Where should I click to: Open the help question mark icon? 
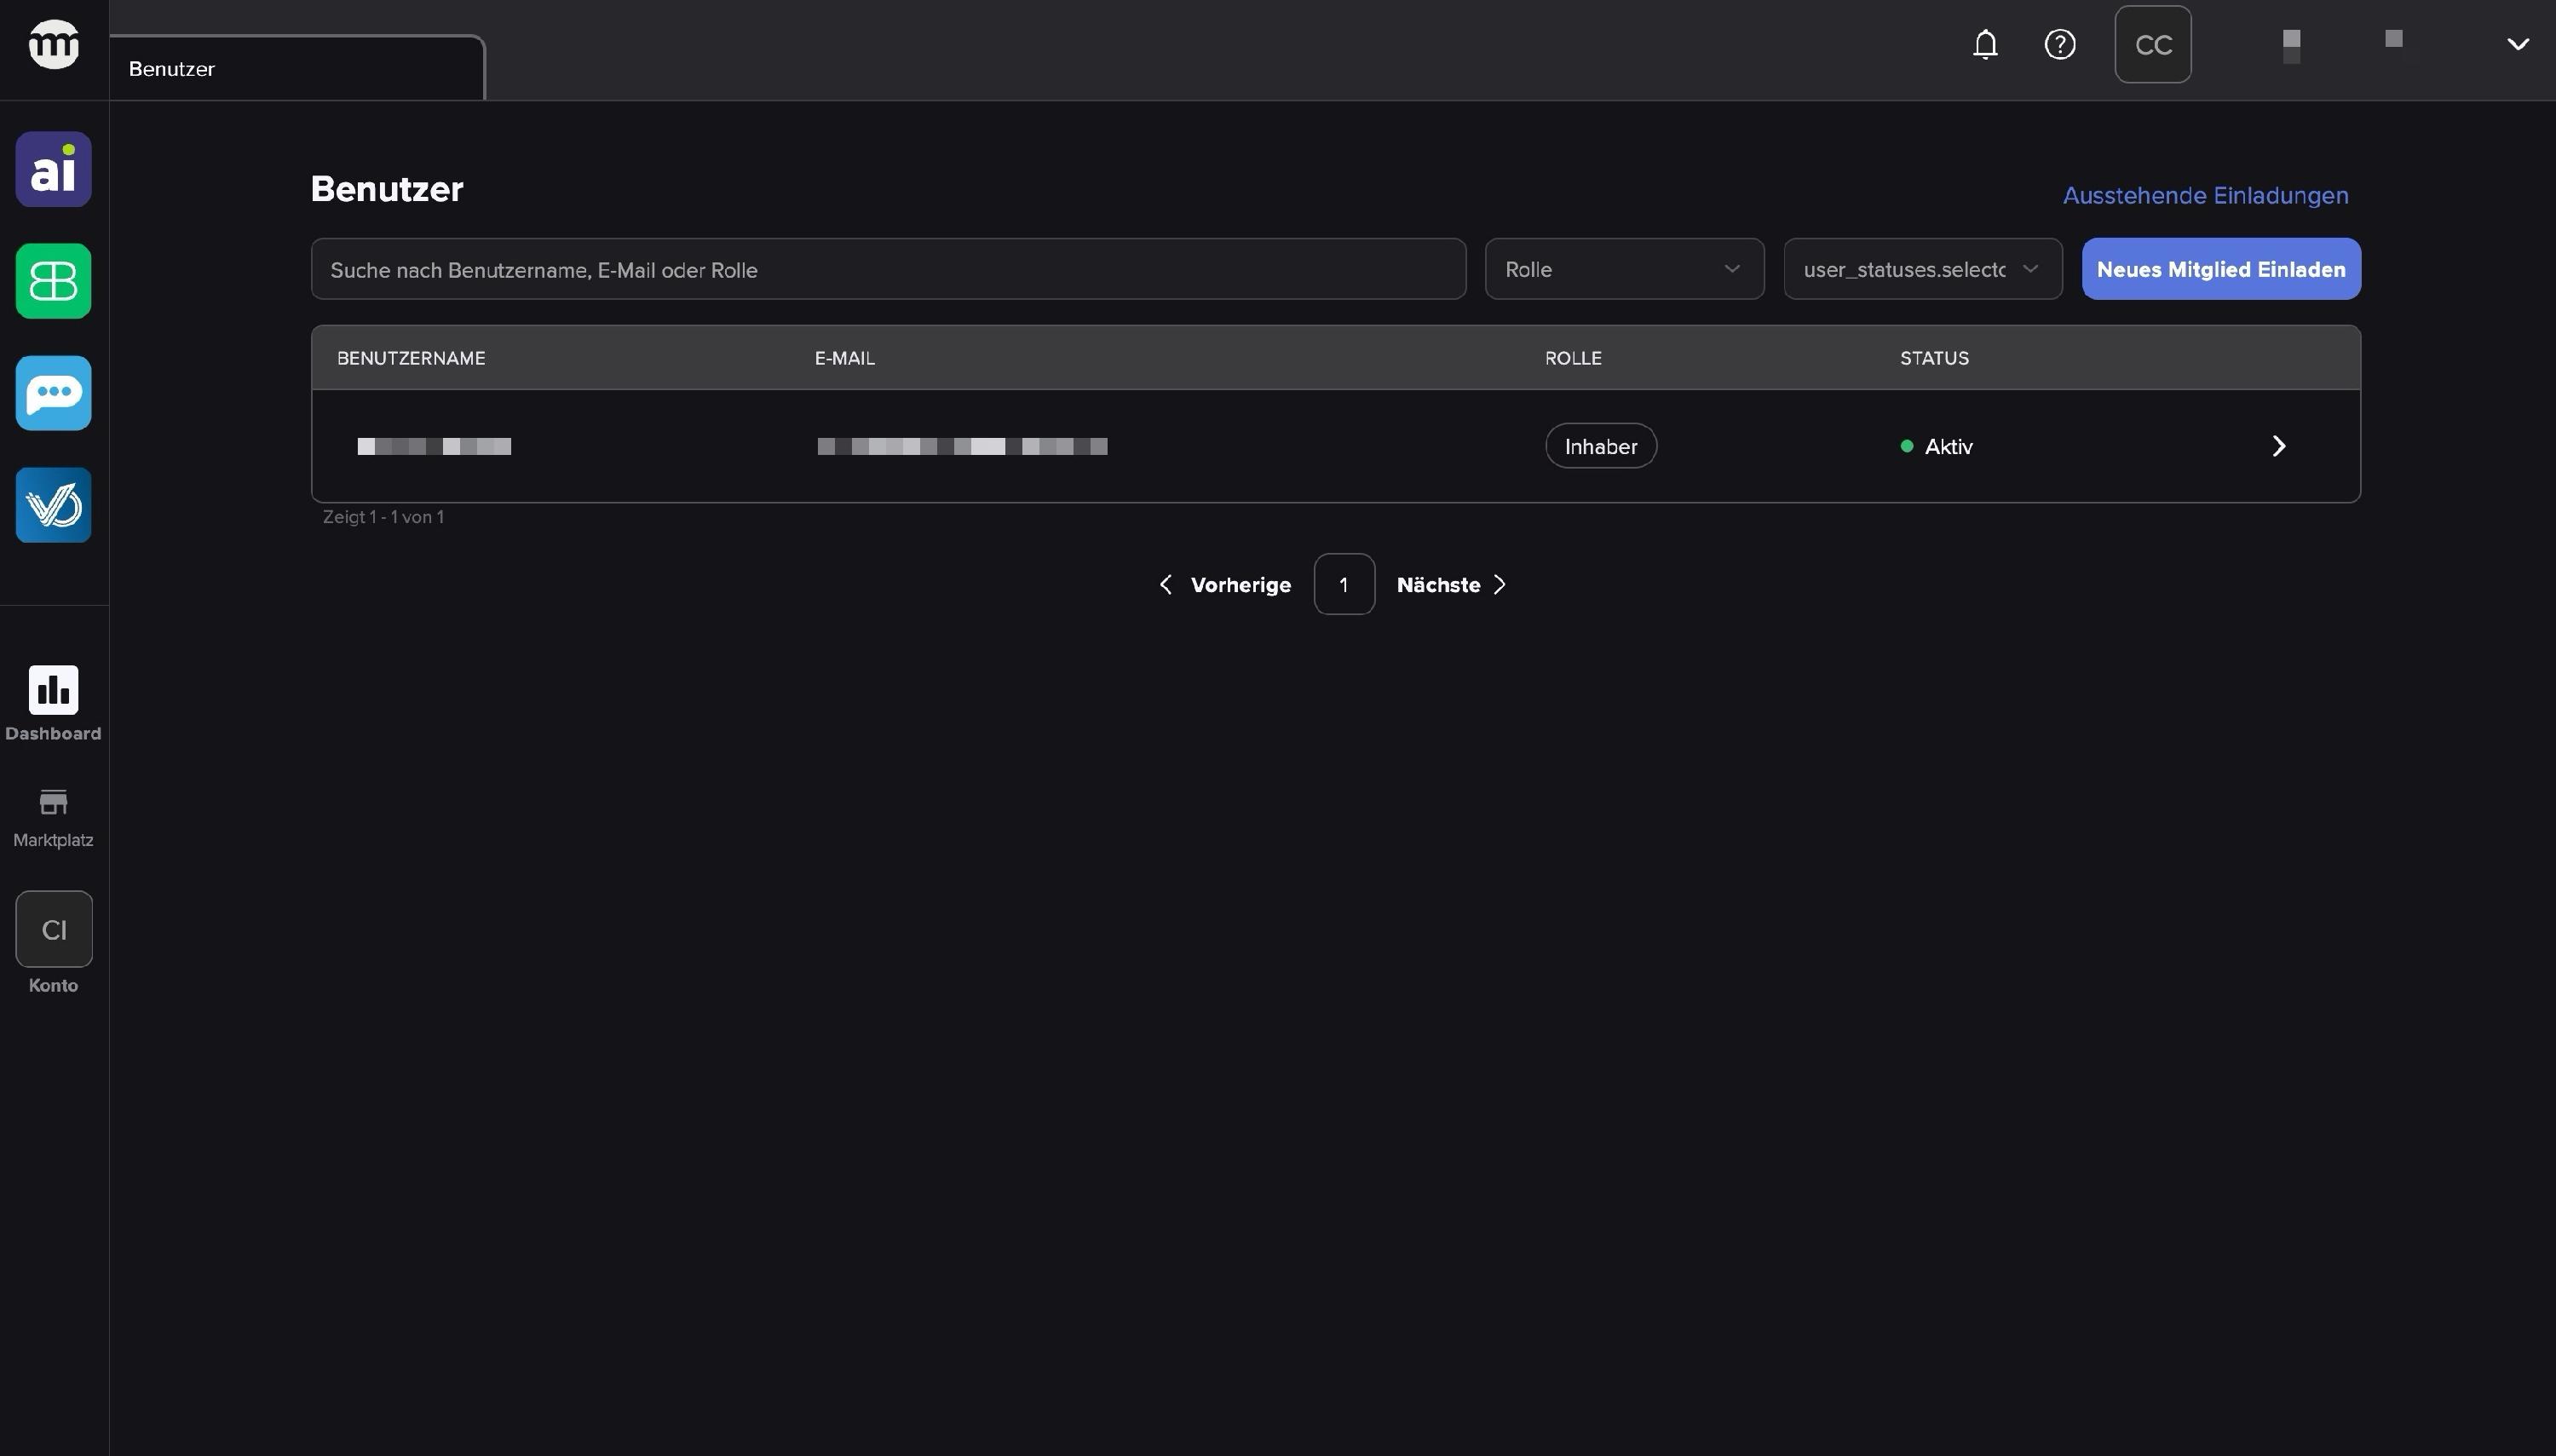(x=2059, y=44)
